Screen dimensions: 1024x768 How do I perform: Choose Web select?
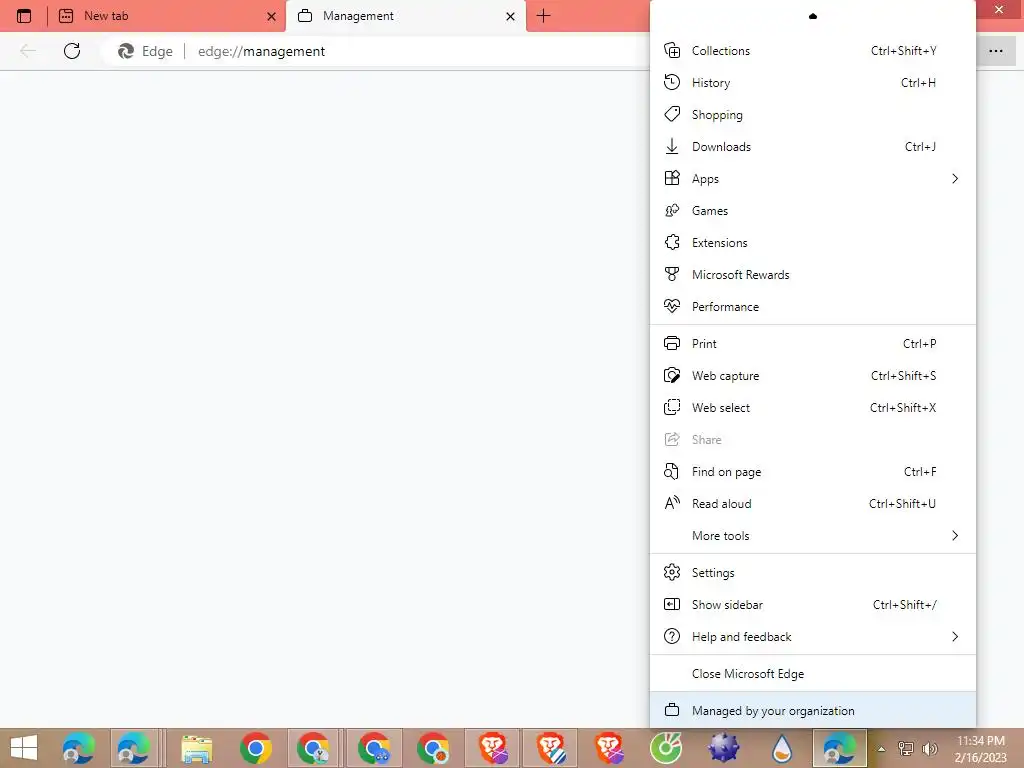(812, 408)
